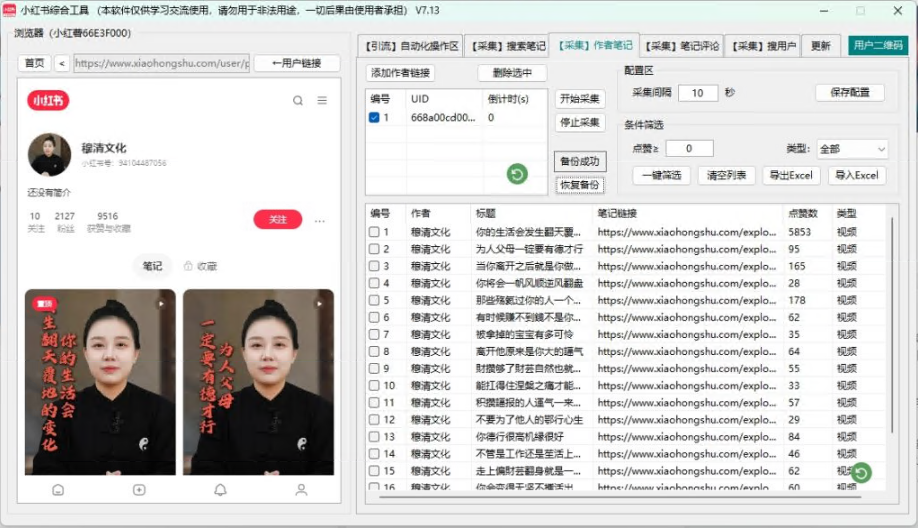This screenshot has height=530, width=918.
Task: Click the ←用户链接 button
Action: click(297, 63)
